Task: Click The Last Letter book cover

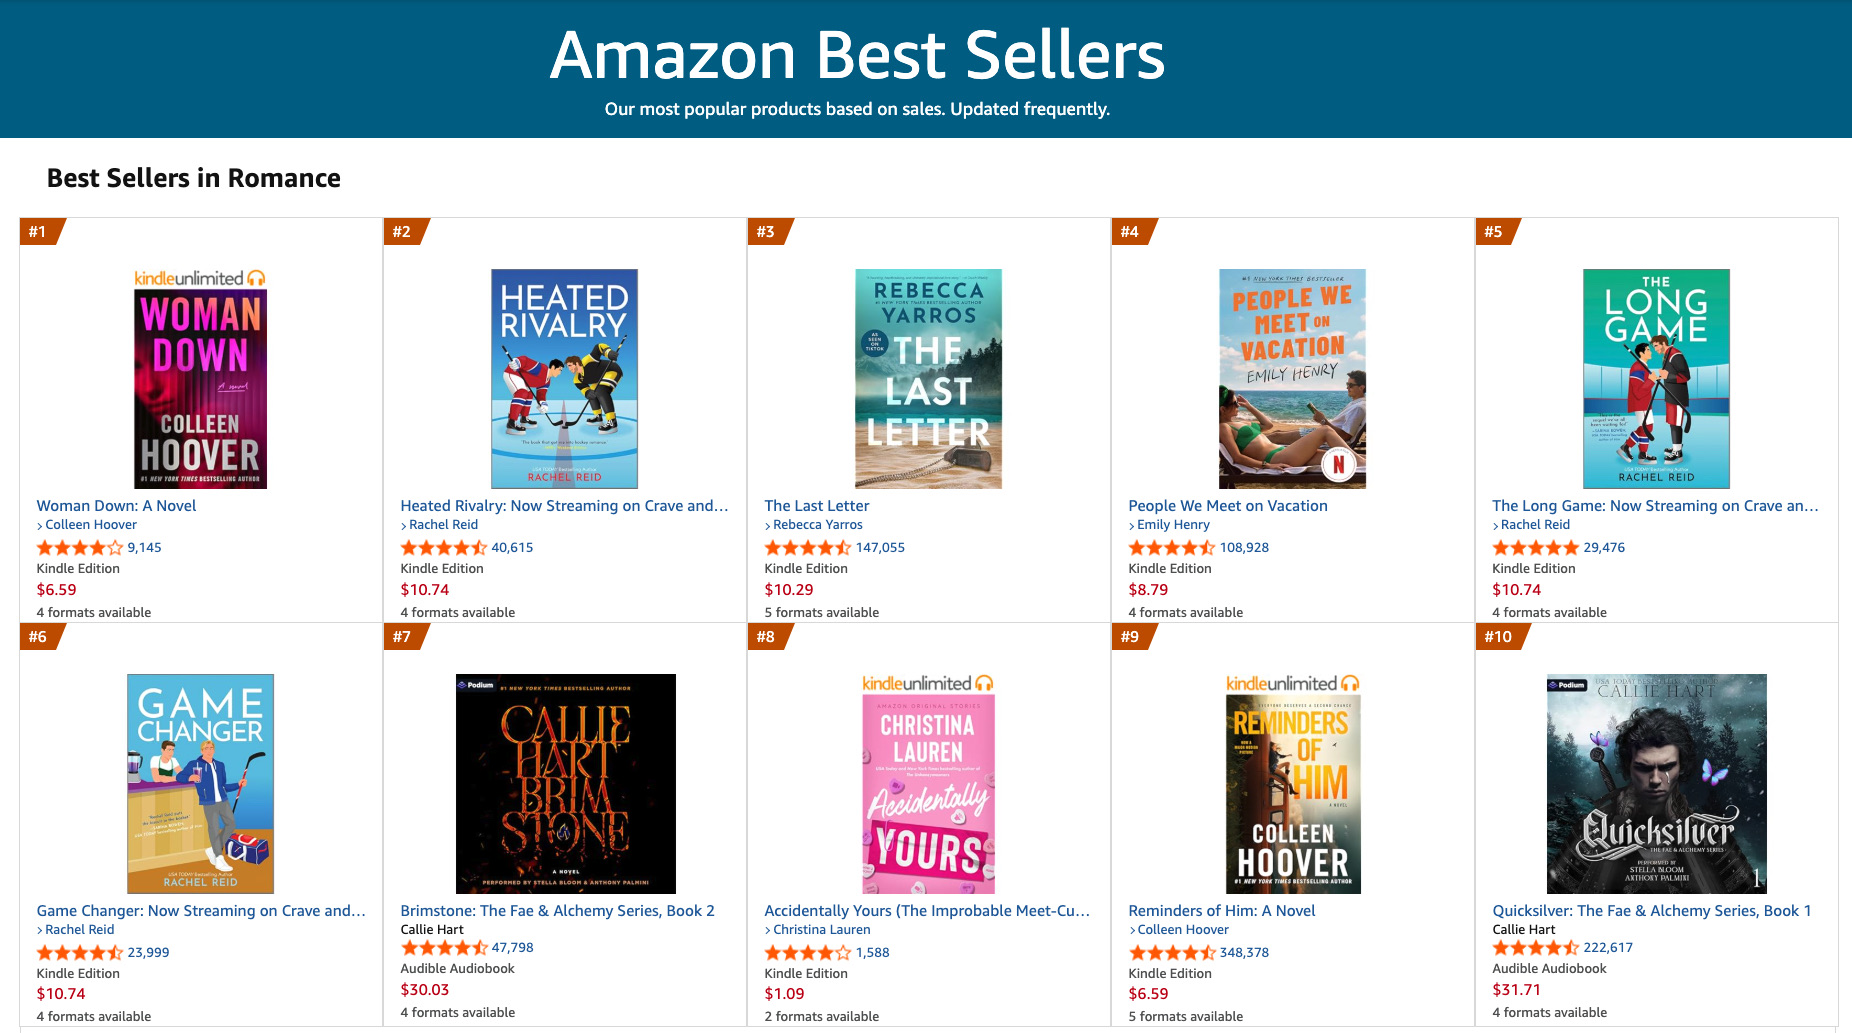Action: [x=928, y=378]
